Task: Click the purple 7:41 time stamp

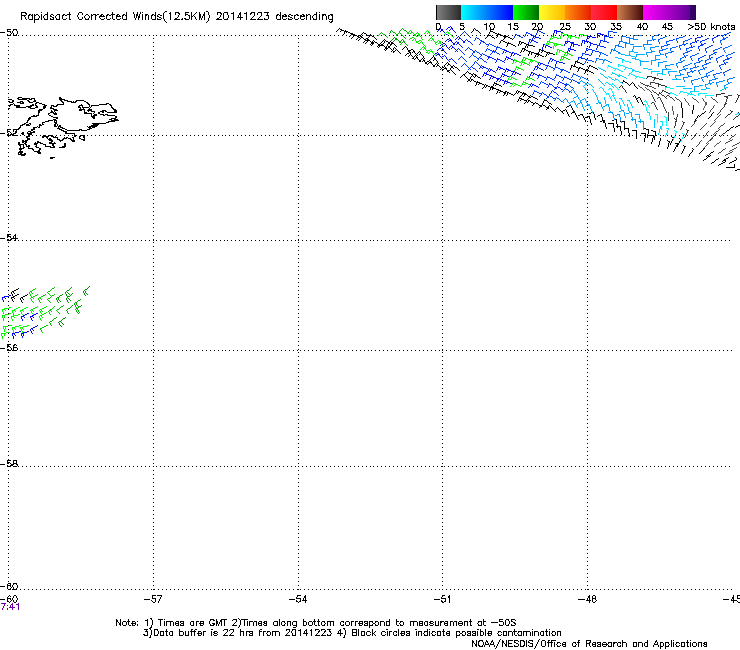Action: point(10,607)
